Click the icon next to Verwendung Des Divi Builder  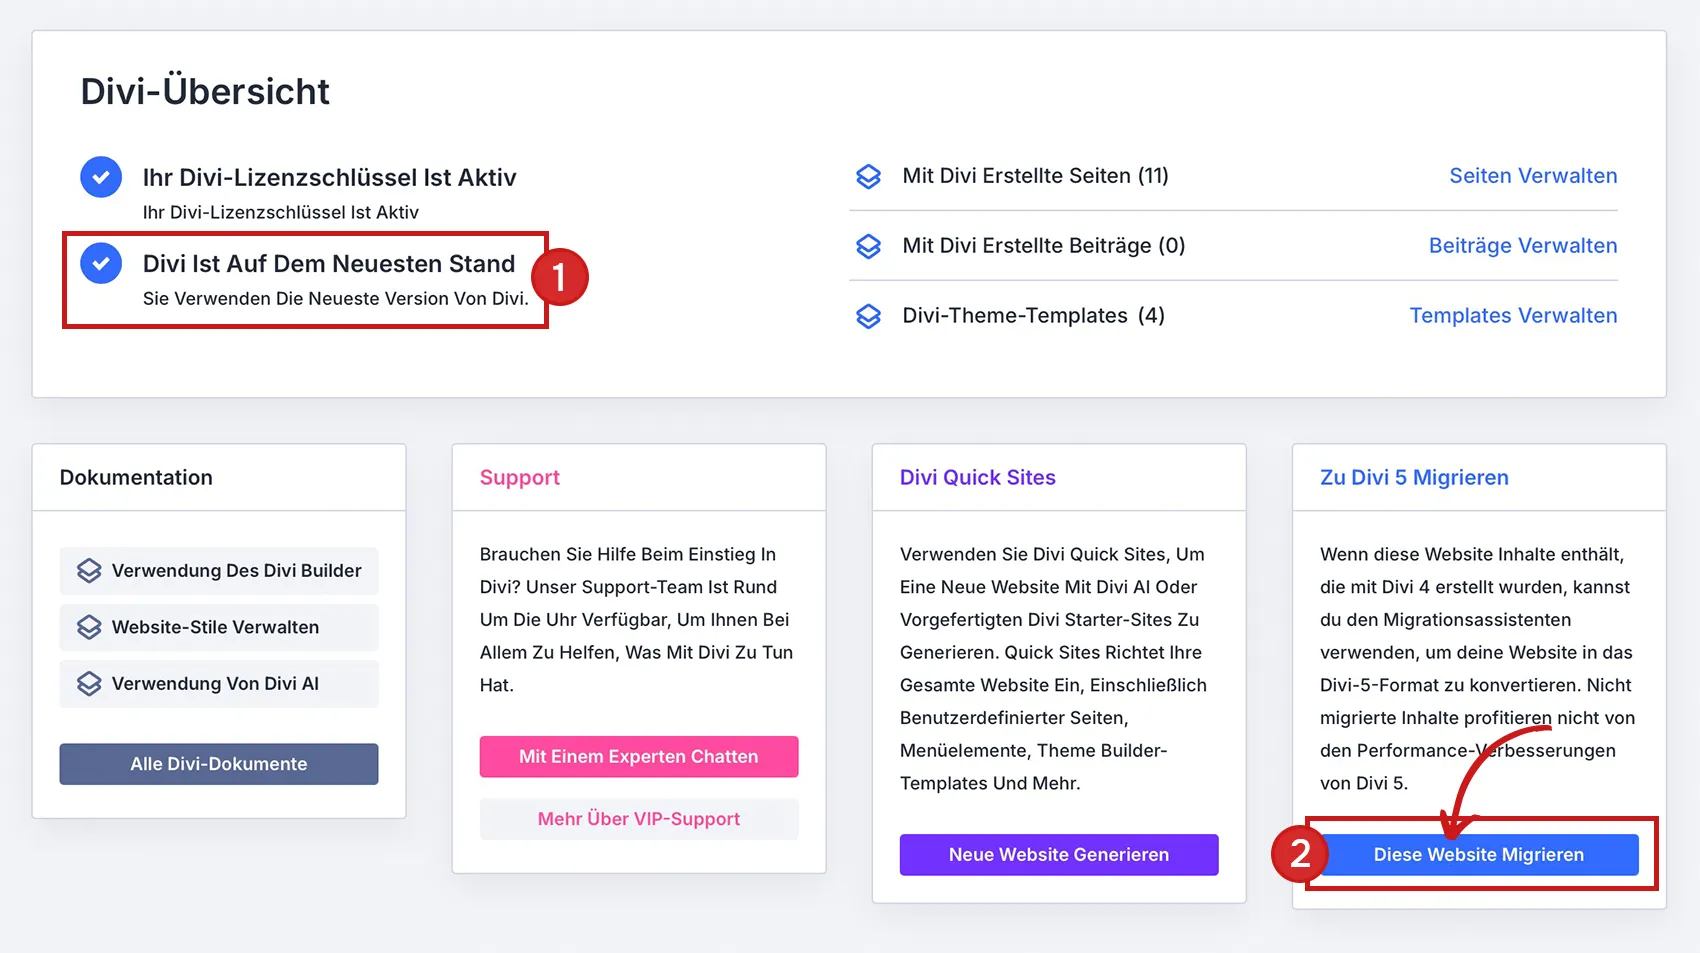(x=89, y=571)
